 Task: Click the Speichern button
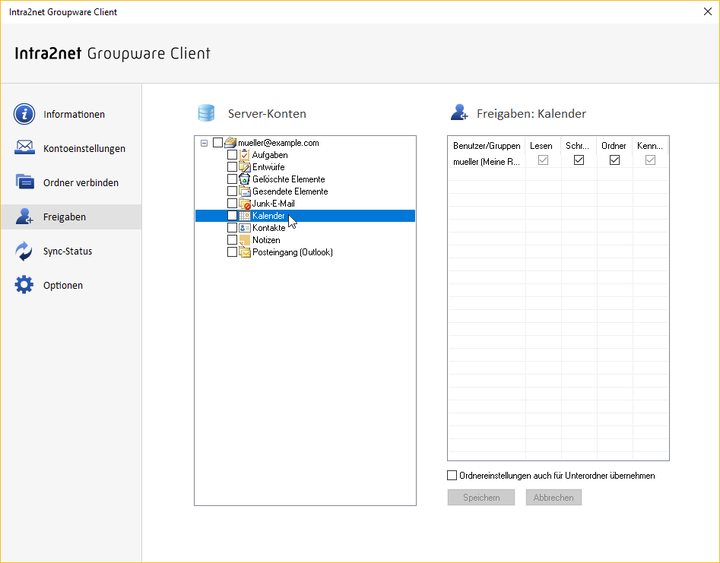click(x=481, y=497)
